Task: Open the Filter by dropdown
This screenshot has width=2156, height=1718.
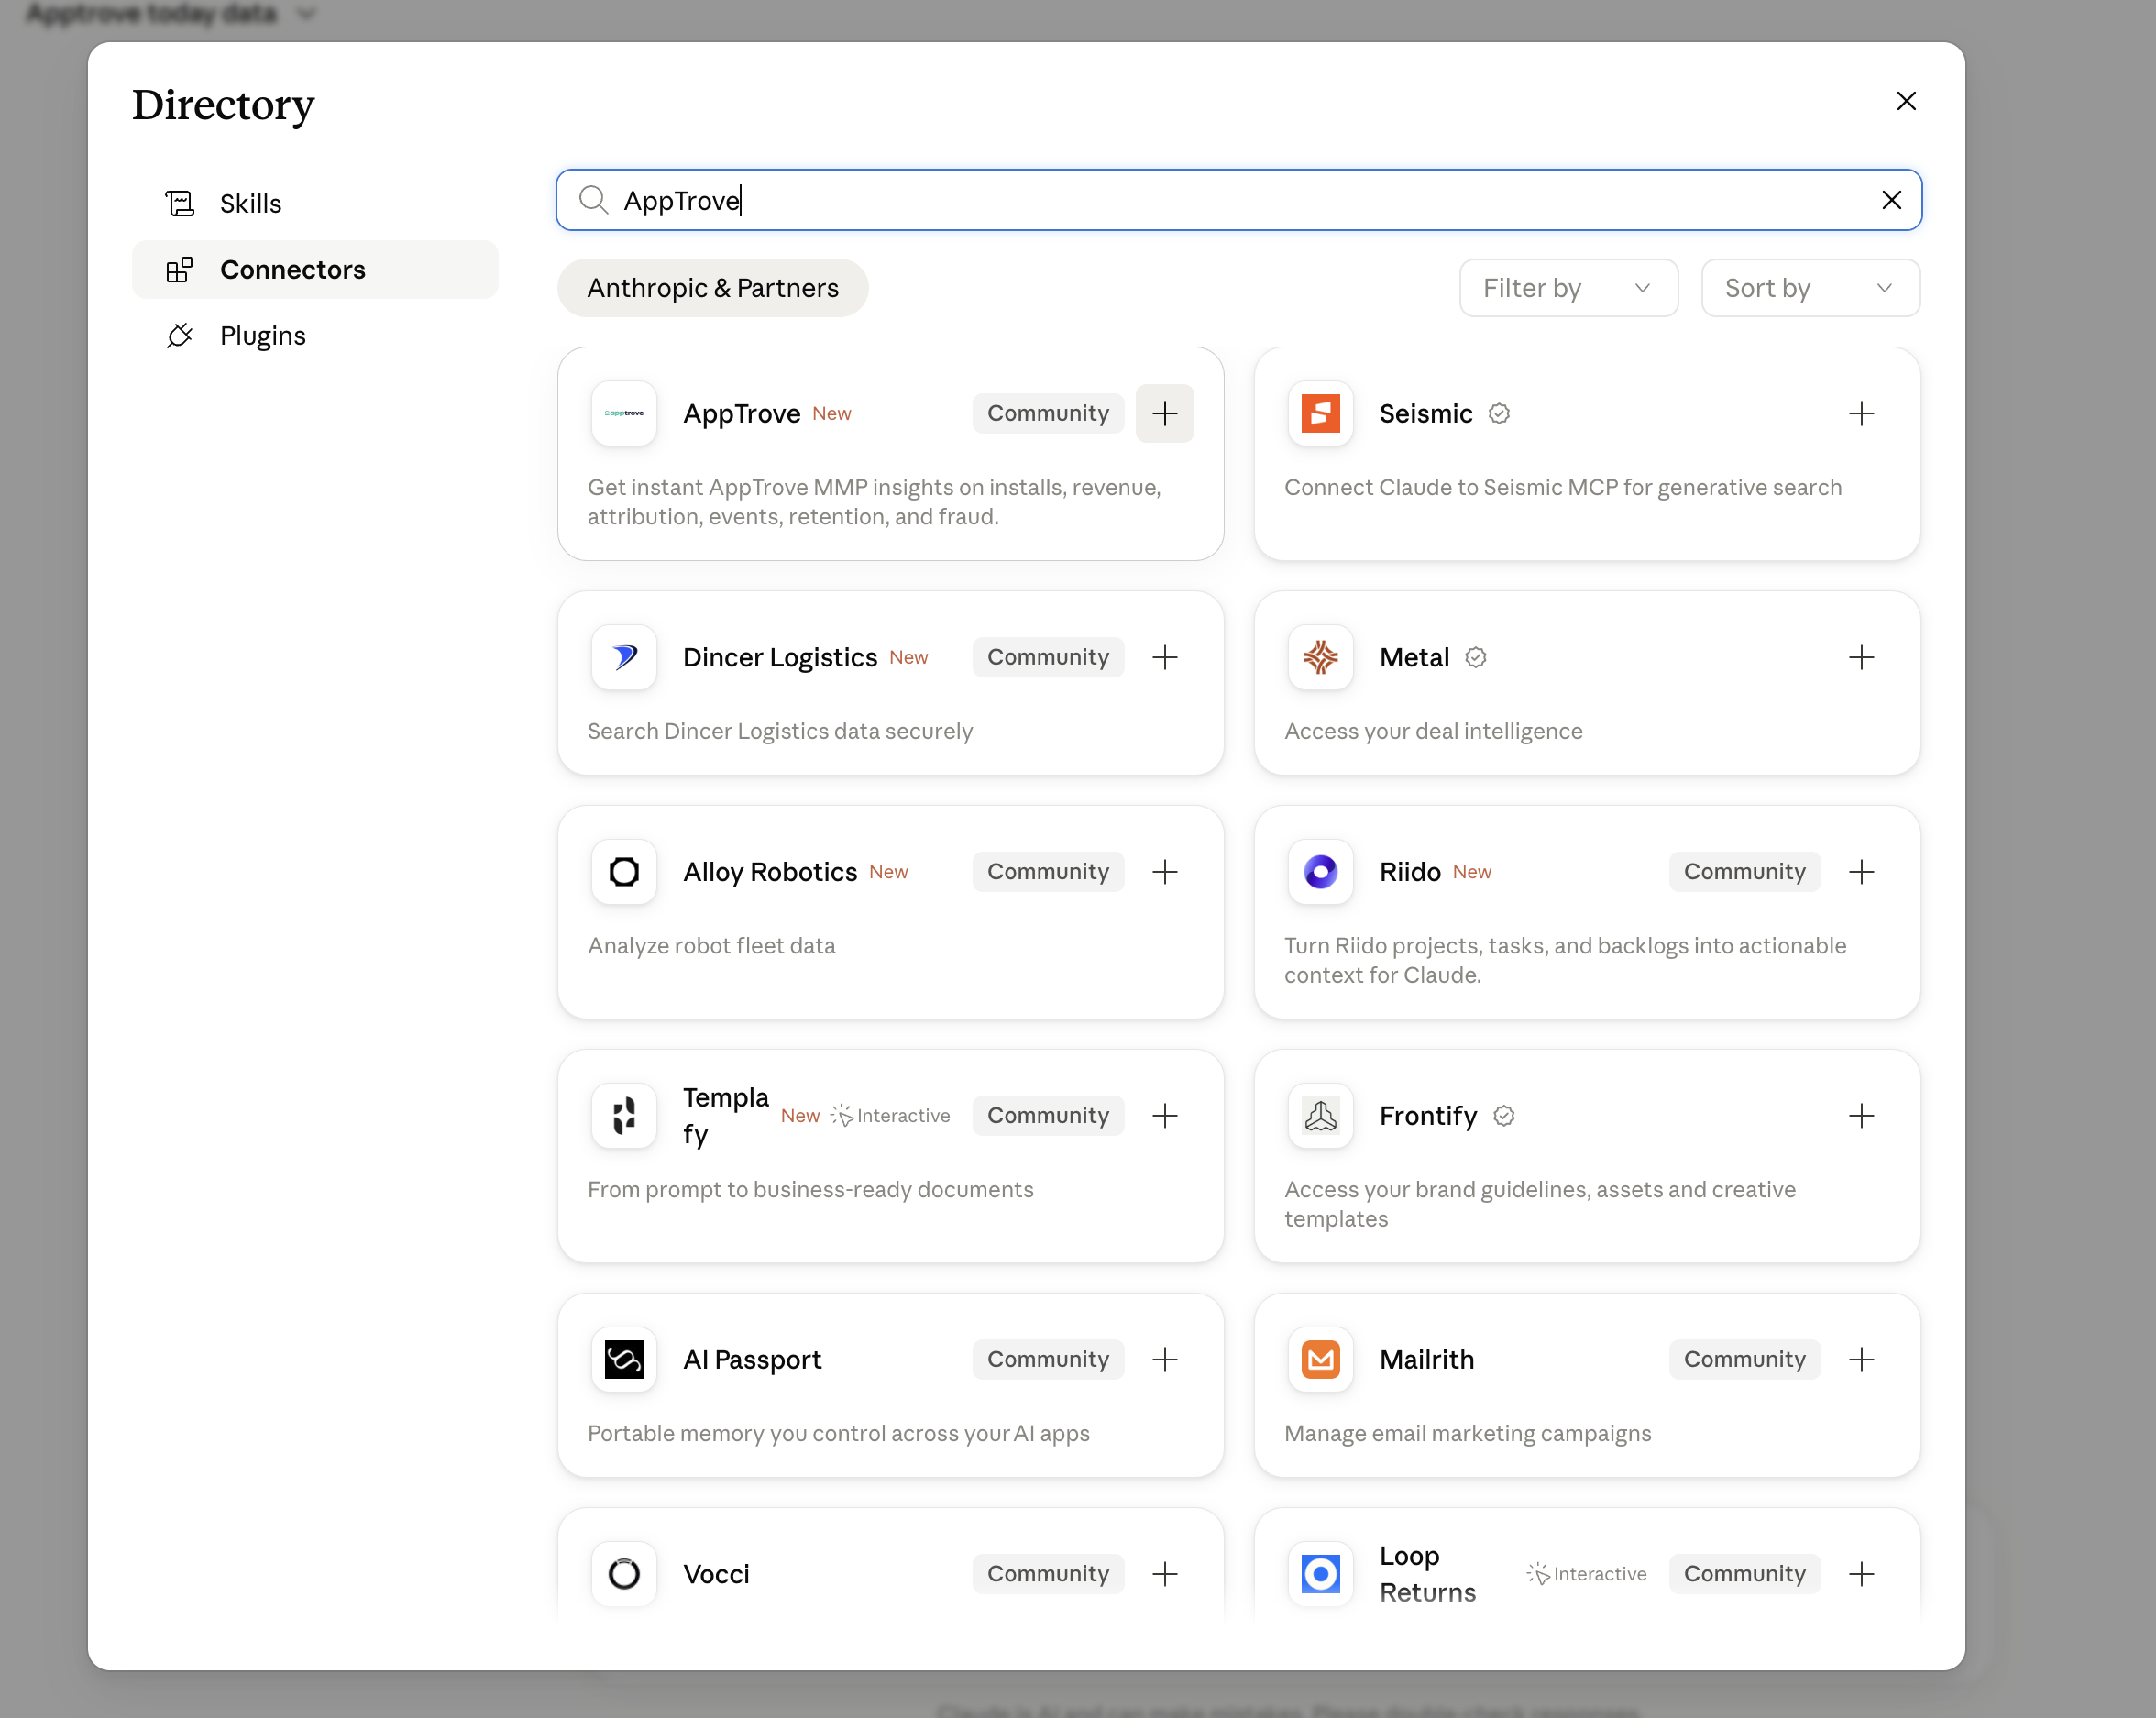Action: 1568,288
